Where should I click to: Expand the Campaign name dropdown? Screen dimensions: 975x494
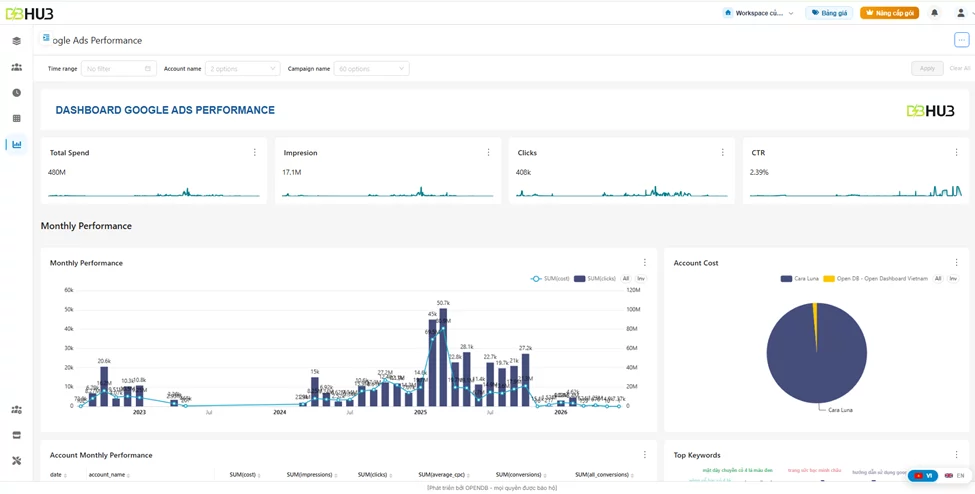(x=371, y=68)
